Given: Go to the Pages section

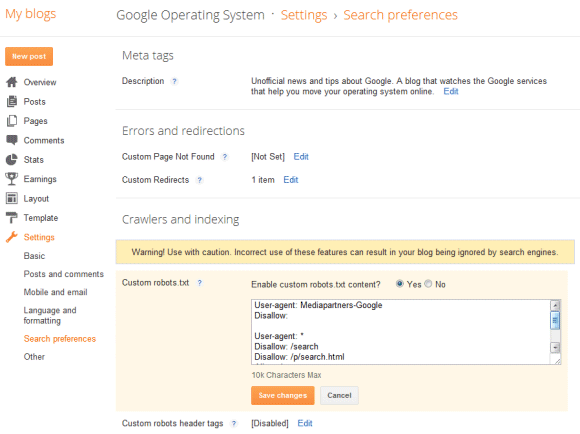Looking at the screenshot, I should 36,121.
